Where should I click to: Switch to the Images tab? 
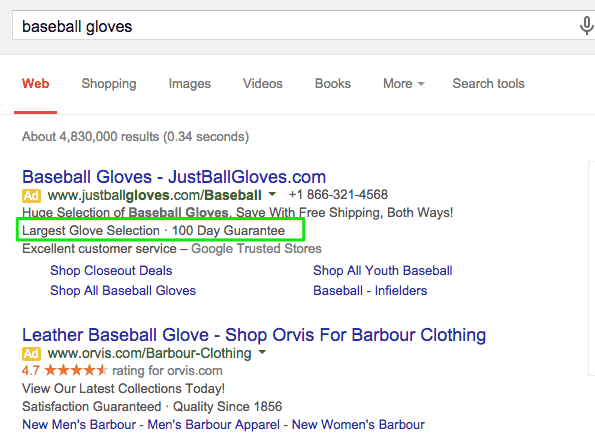[190, 83]
